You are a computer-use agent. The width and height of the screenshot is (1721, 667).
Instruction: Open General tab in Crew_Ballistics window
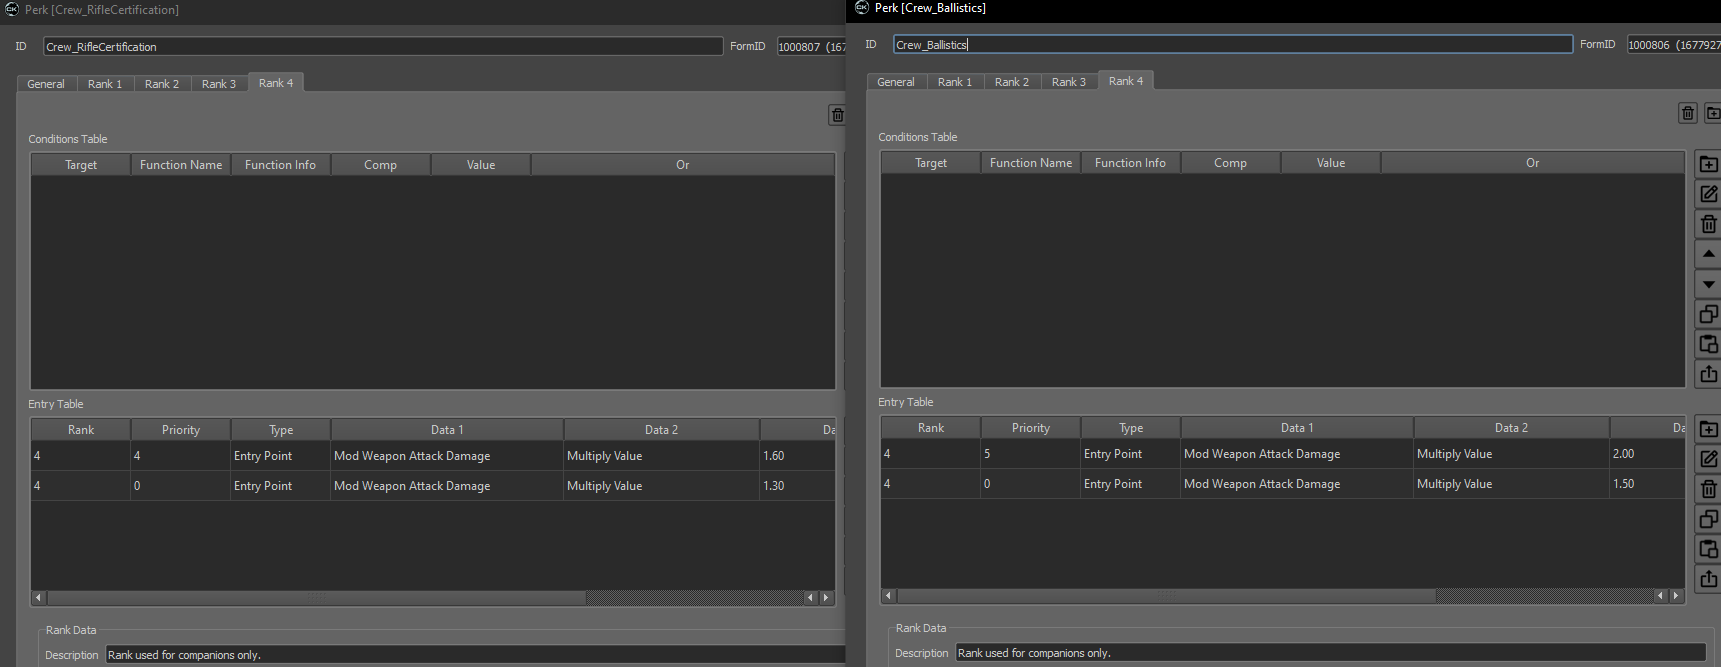click(896, 82)
